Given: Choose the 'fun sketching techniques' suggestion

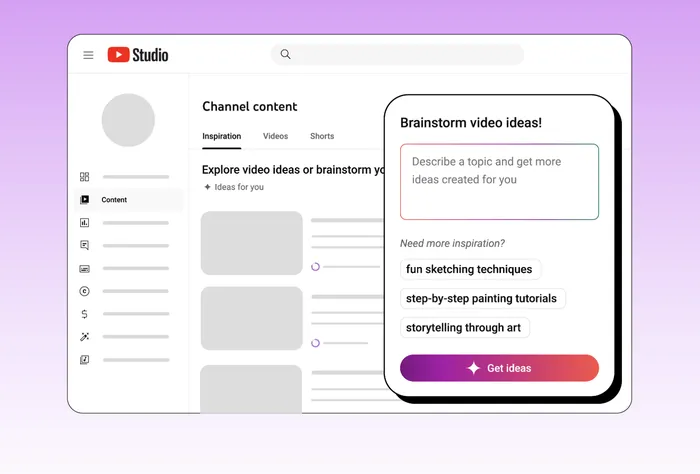Looking at the screenshot, I should 469,269.
